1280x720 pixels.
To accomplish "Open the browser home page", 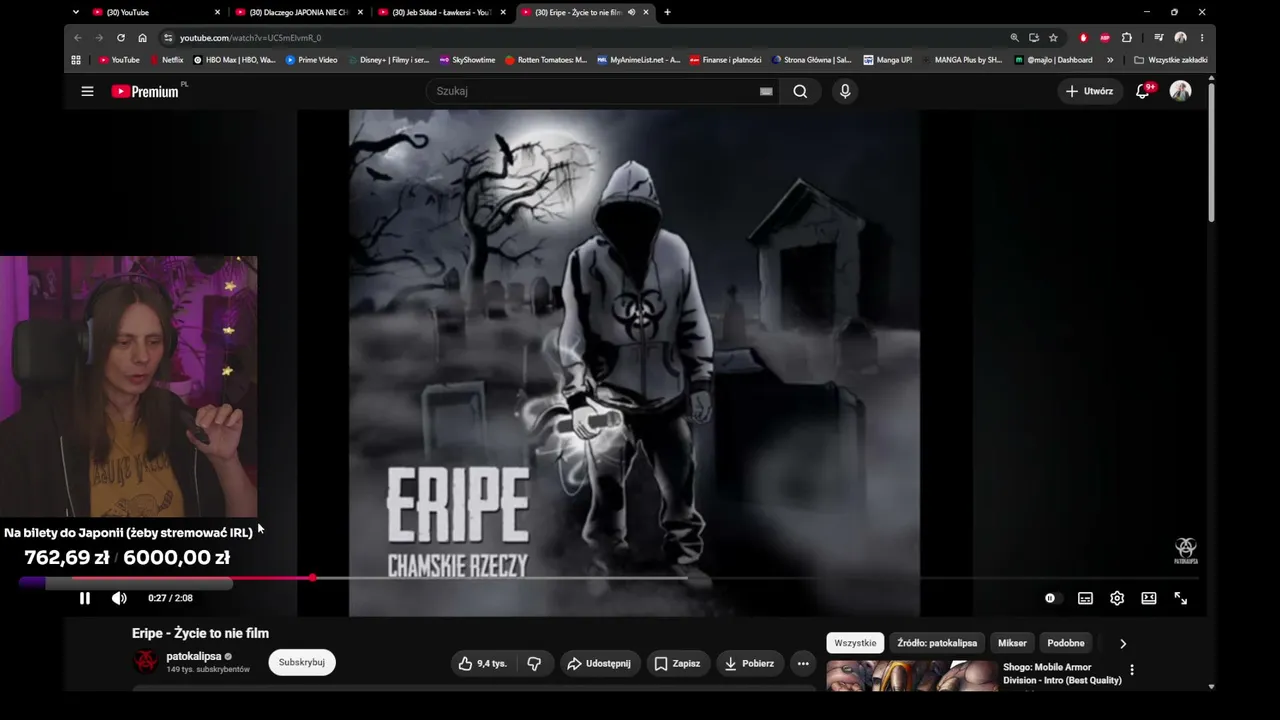I will [x=143, y=38].
